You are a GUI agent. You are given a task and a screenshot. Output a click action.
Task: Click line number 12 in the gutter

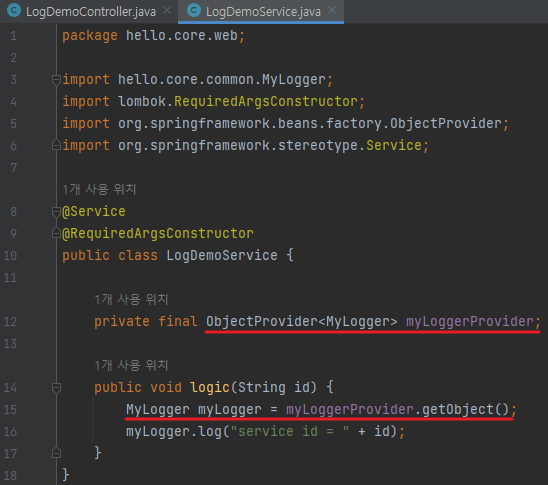[10, 321]
